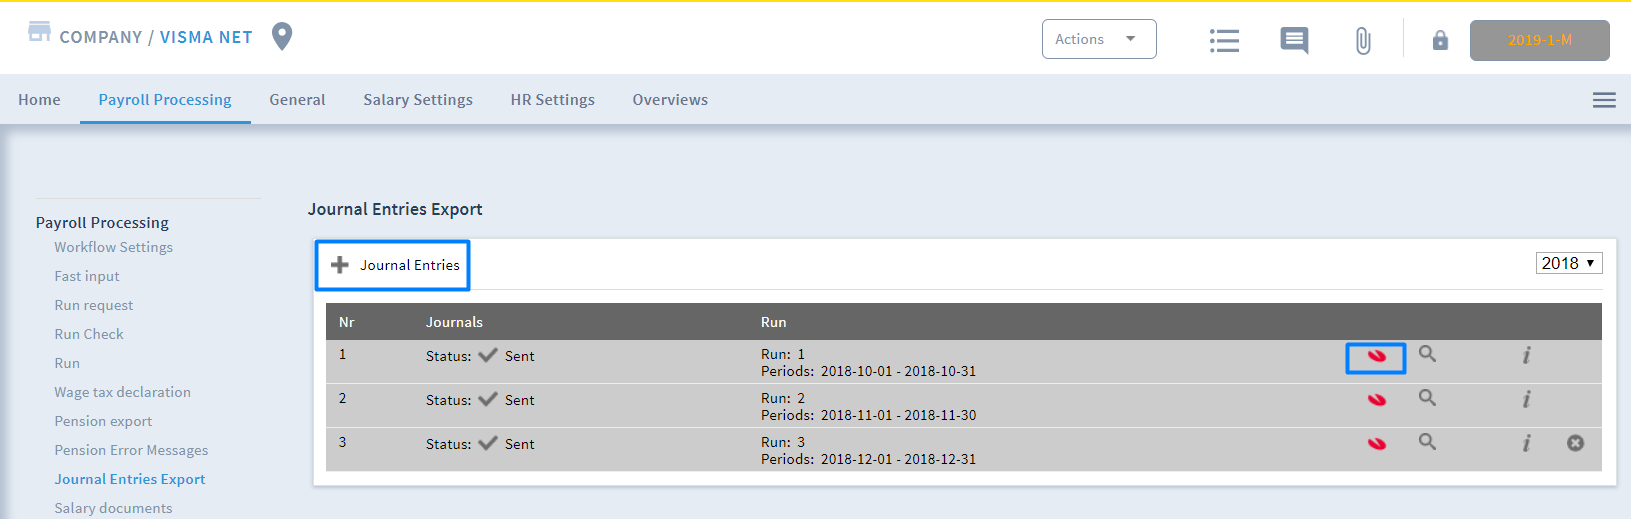This screenshot has height=519, width=1631.
Task: Click the red icon for Run 3
Action: click(1377, 444)
